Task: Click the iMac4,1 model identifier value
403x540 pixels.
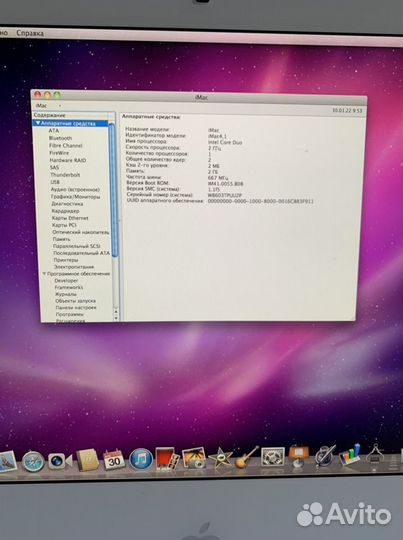Action: 217,136
